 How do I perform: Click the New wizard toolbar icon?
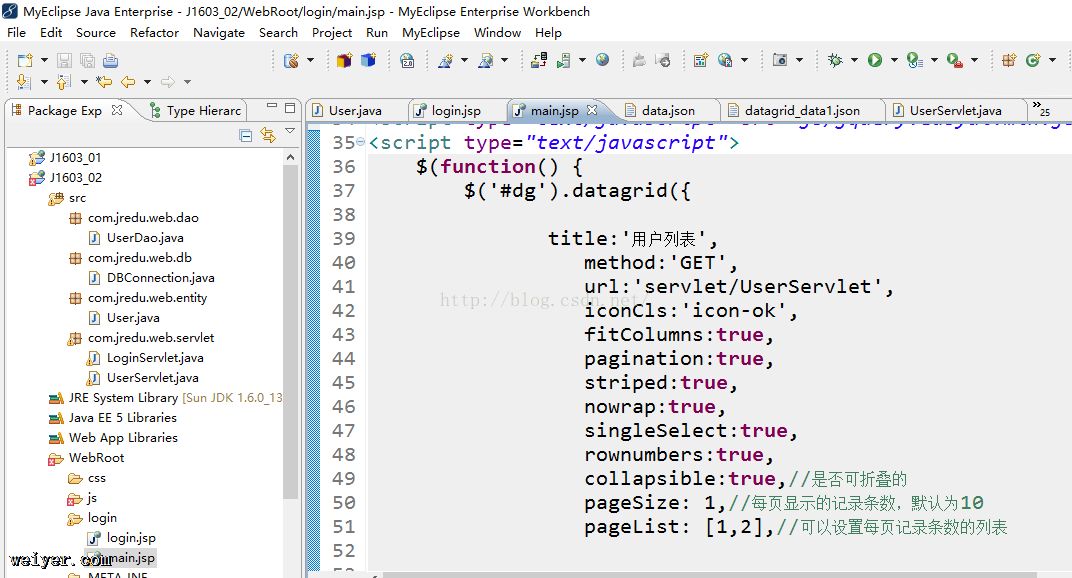25,60
